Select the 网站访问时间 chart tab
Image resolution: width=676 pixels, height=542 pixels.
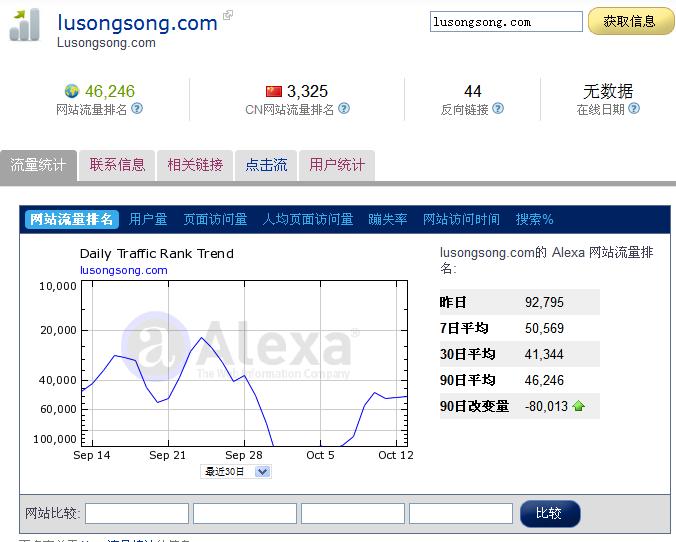pyautogui.click(x=461, y=219)
